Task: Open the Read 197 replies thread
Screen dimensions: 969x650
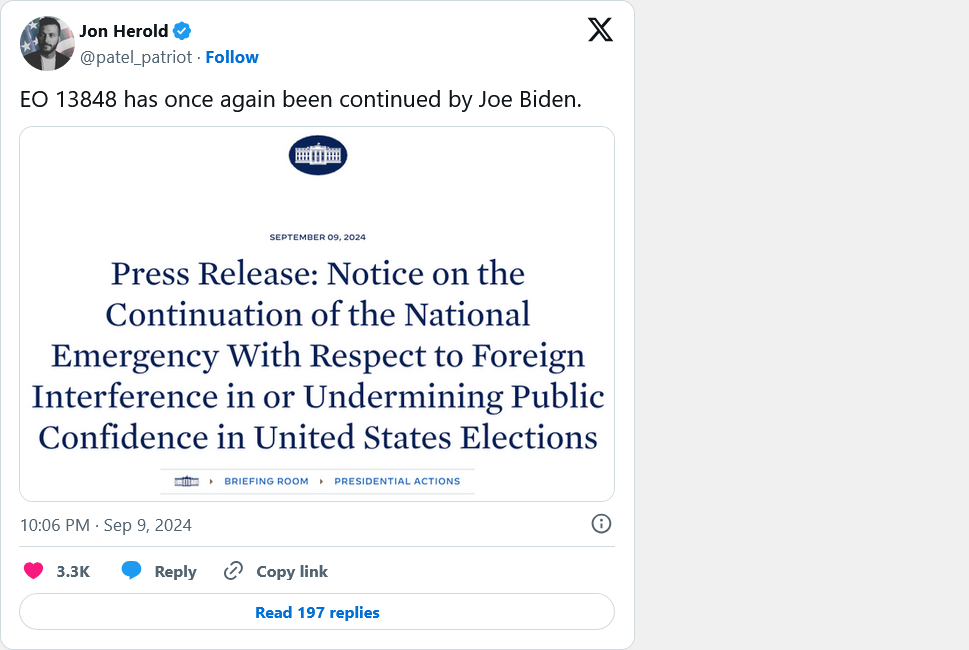Action: (x=316, y=612)
